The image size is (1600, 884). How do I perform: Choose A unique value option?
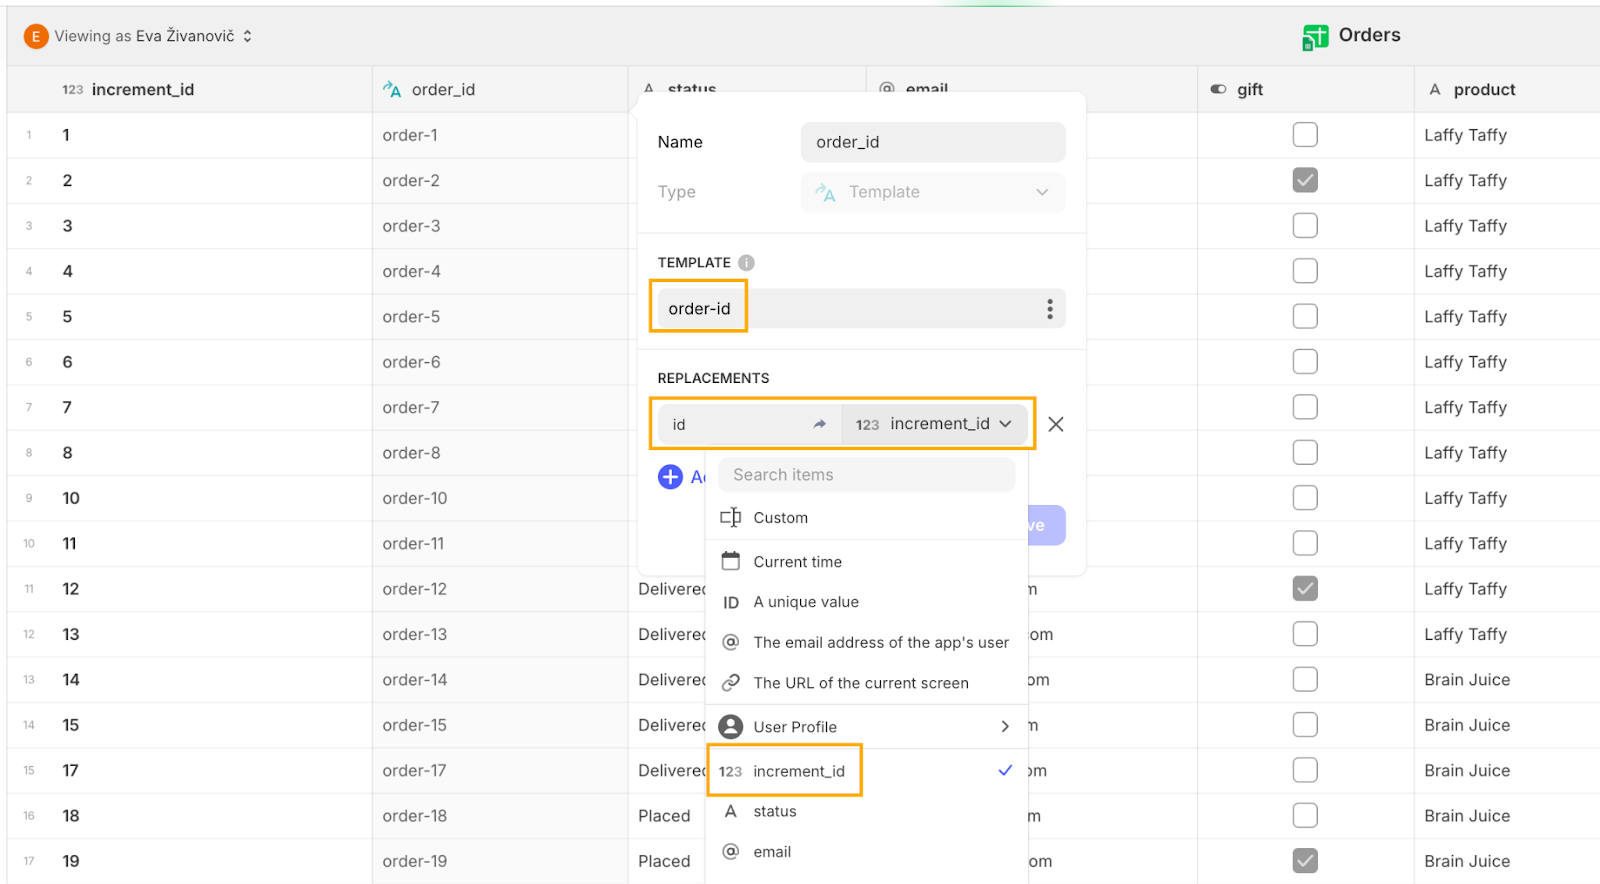(867, 602)
